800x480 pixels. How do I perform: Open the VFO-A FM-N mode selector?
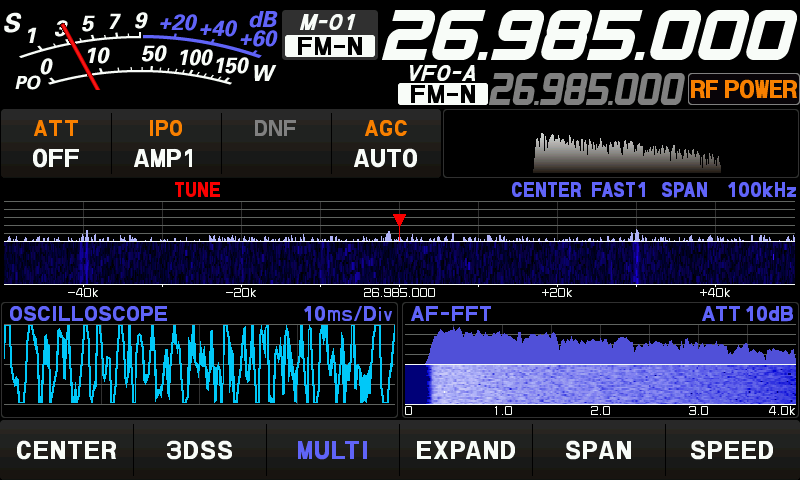(442, 94)
